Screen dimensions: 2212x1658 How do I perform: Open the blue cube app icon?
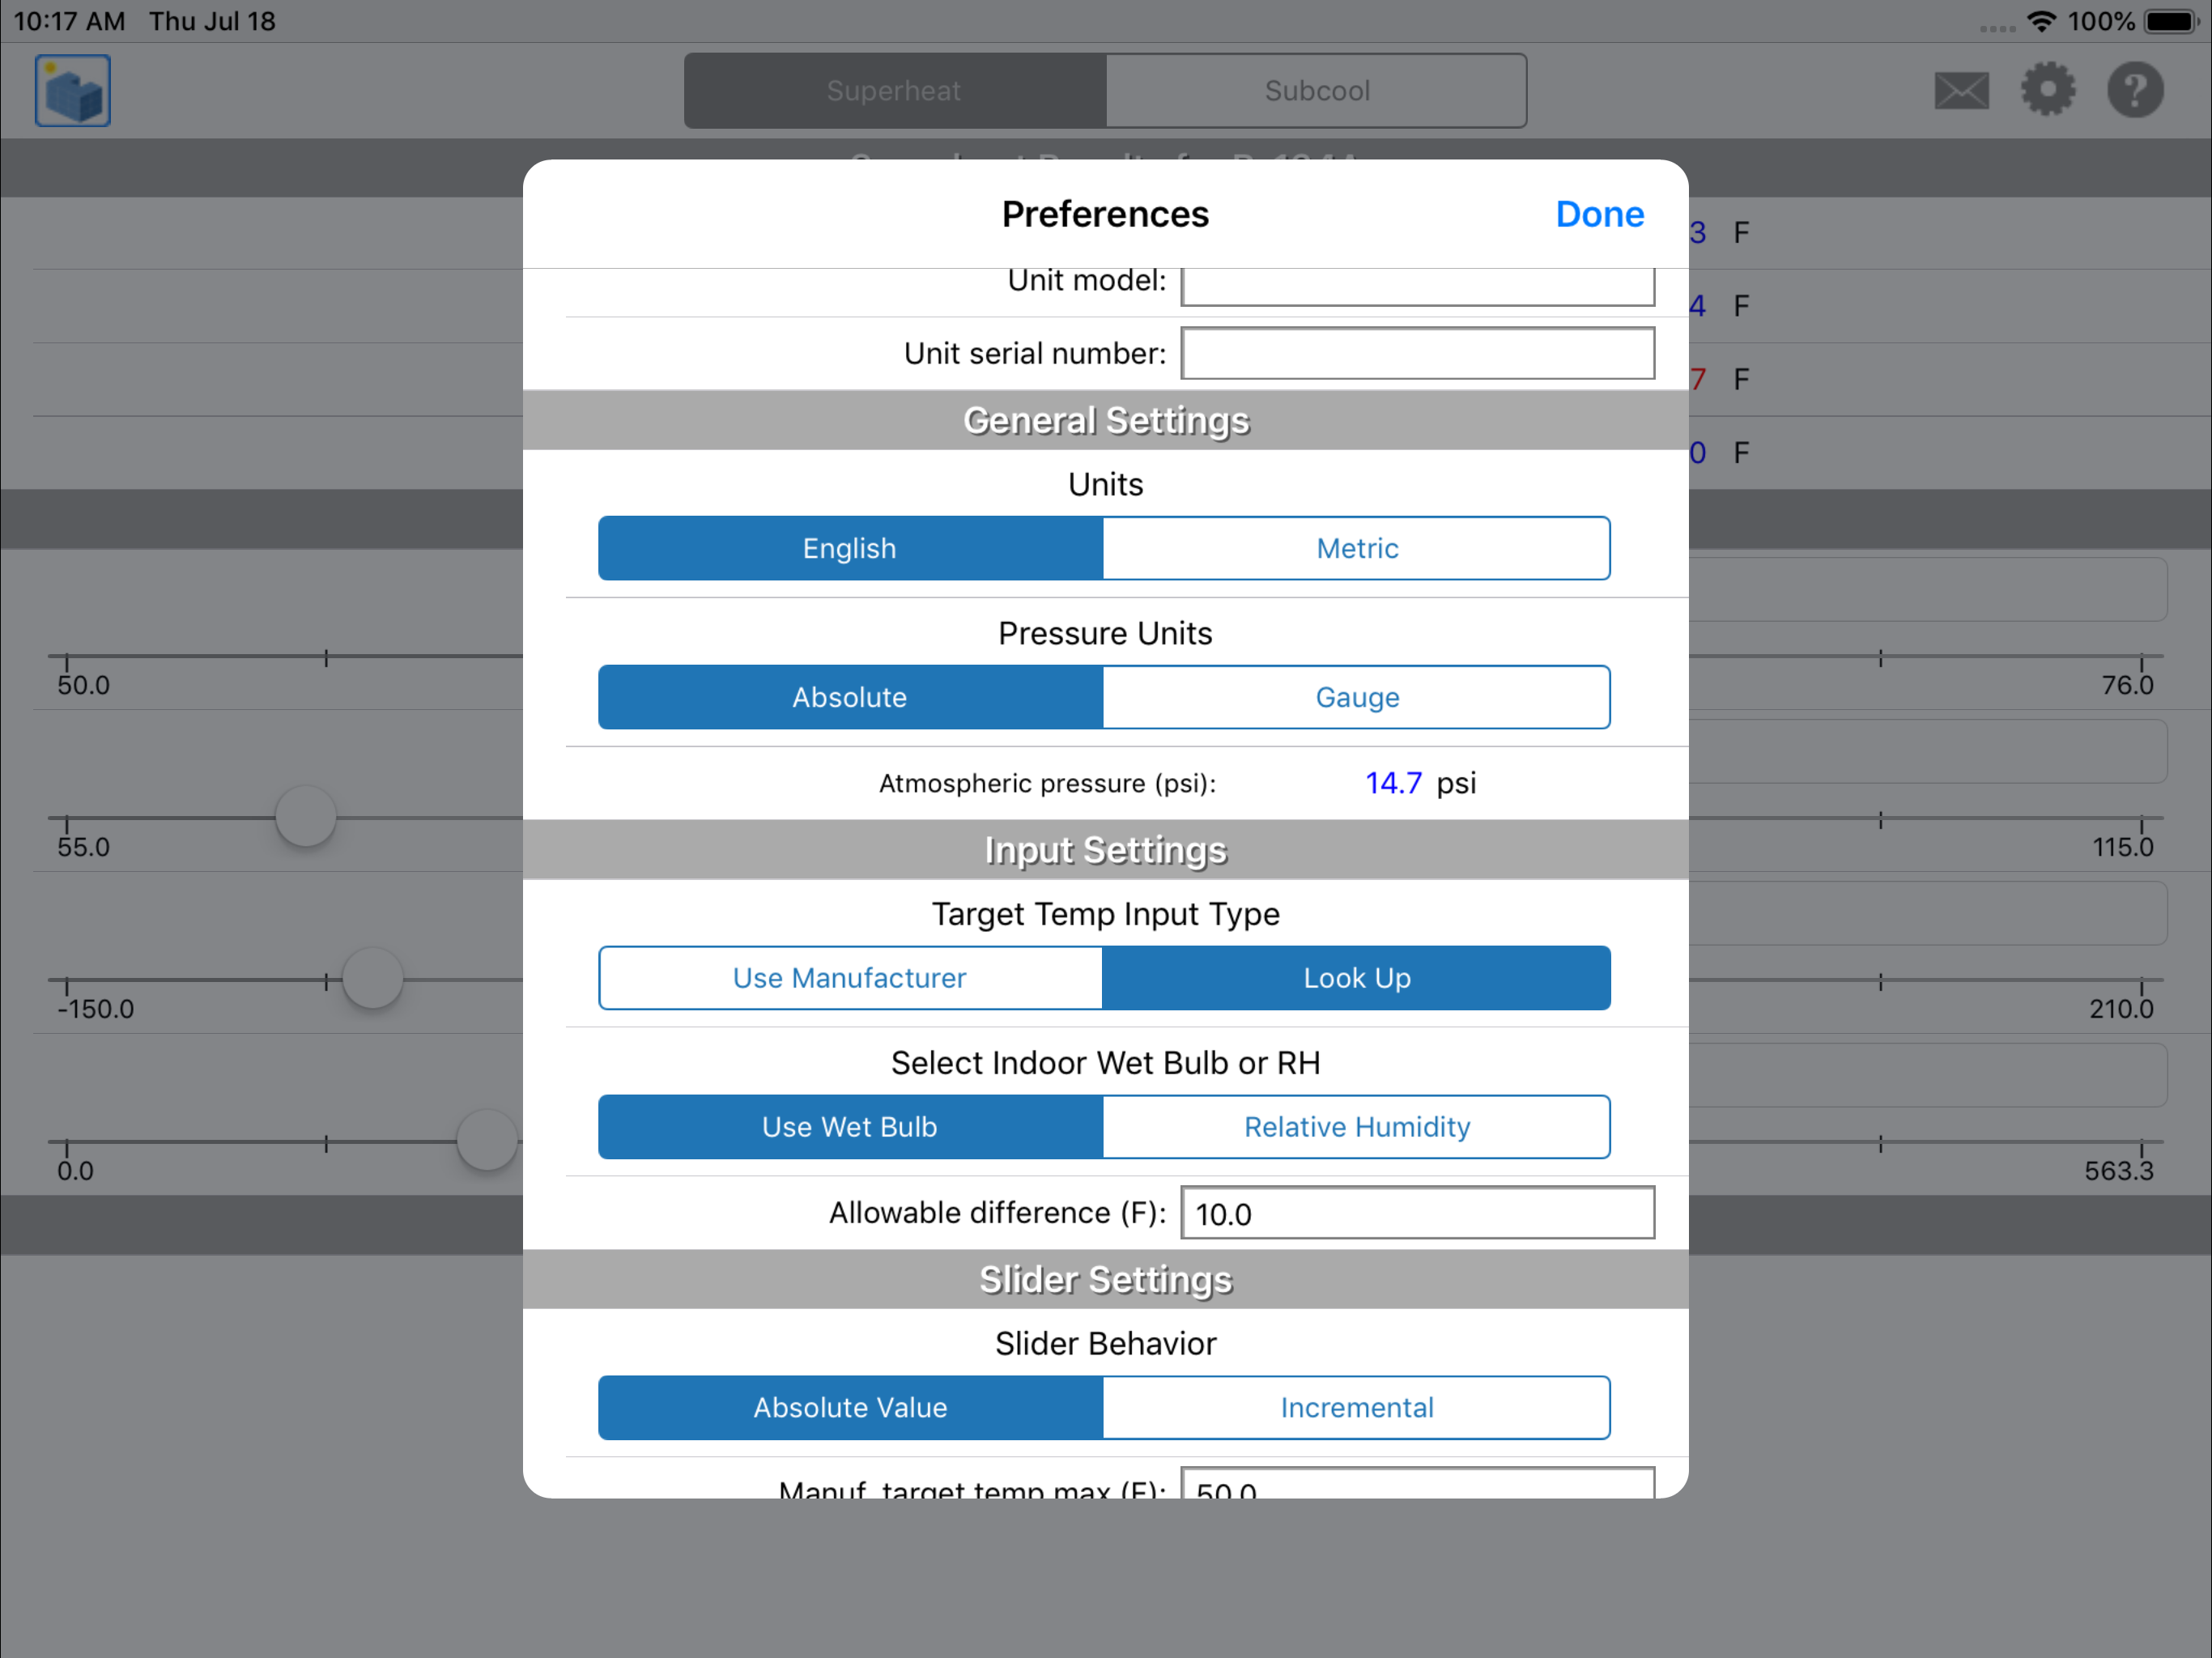point(72,90)
